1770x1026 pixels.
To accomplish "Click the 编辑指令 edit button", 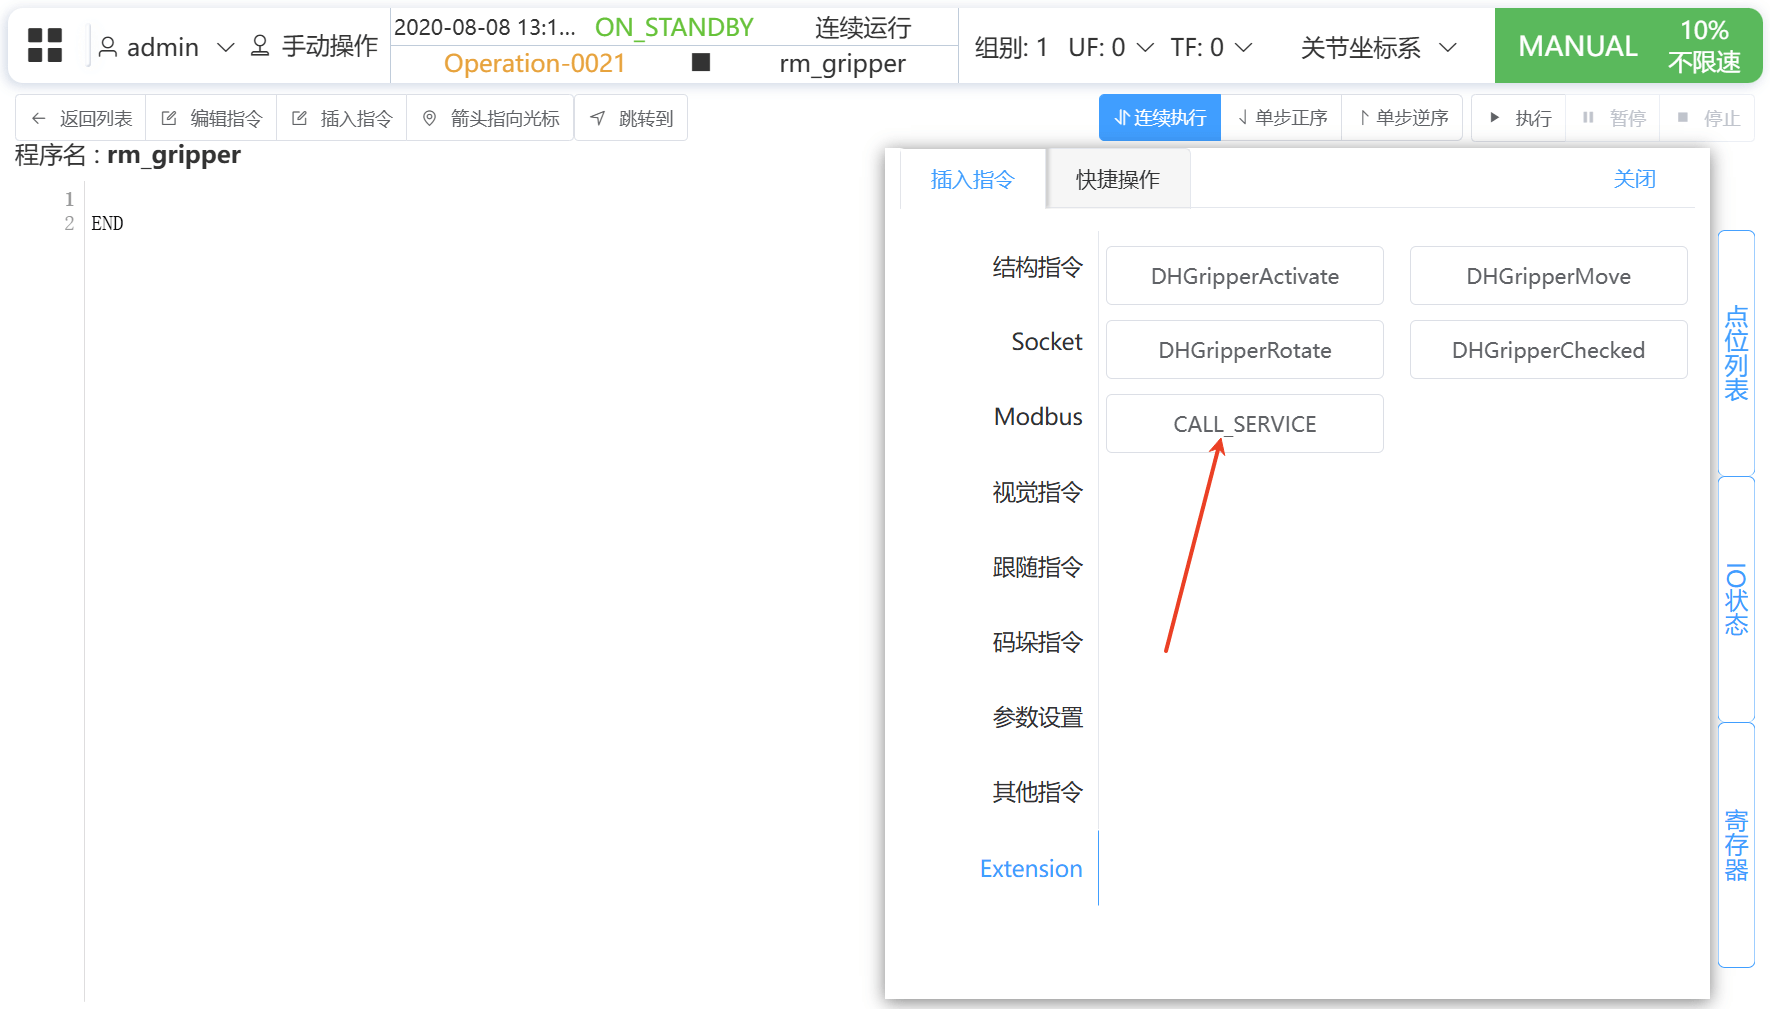I will click(x=212, y=118).
